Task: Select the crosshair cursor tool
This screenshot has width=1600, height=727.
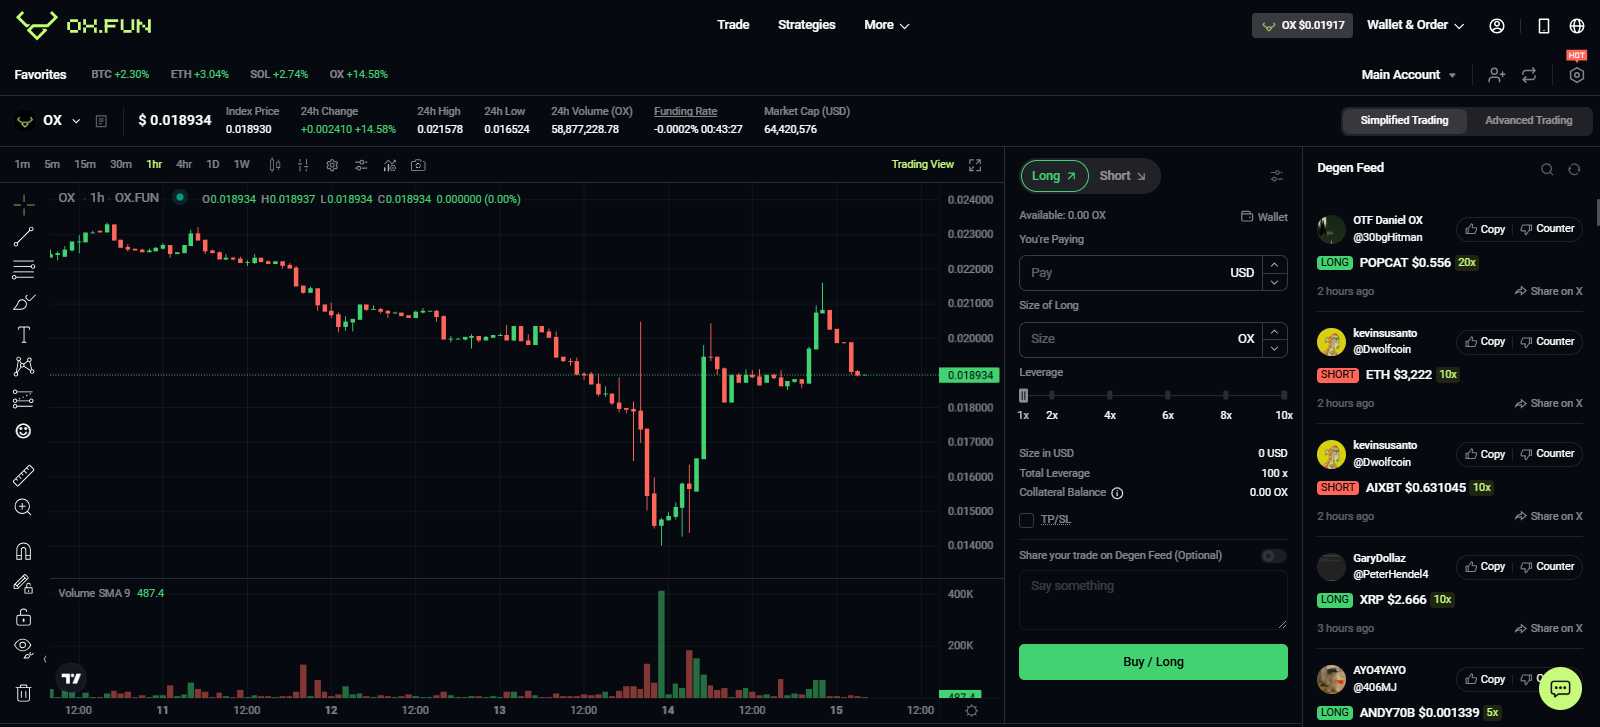Action: pyautogui.click(x=24, y=205)
